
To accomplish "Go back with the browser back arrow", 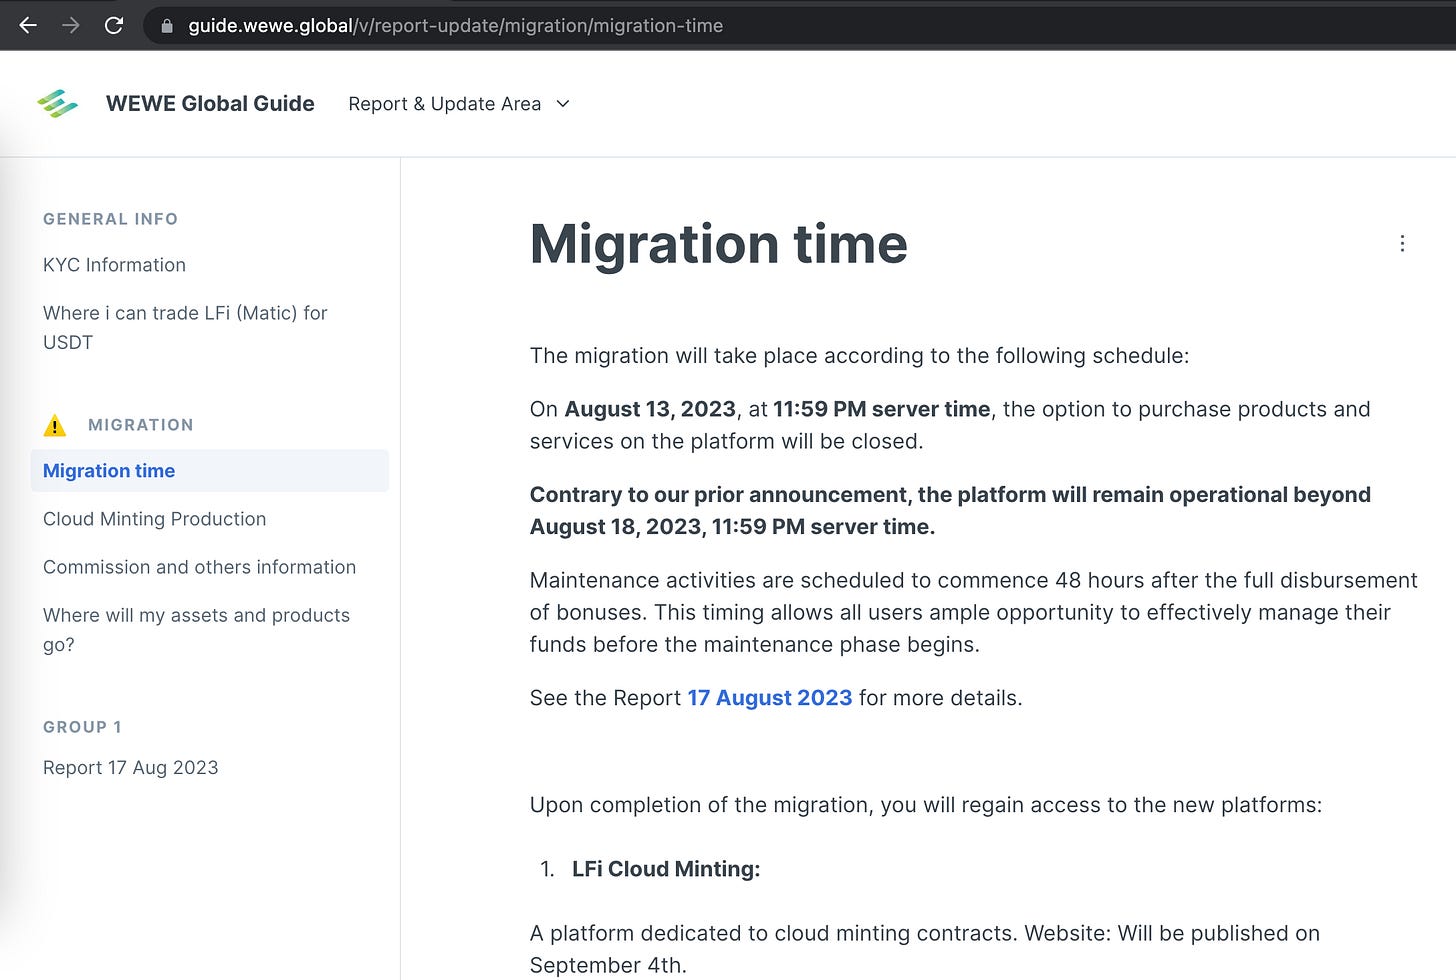I will 28,26.
